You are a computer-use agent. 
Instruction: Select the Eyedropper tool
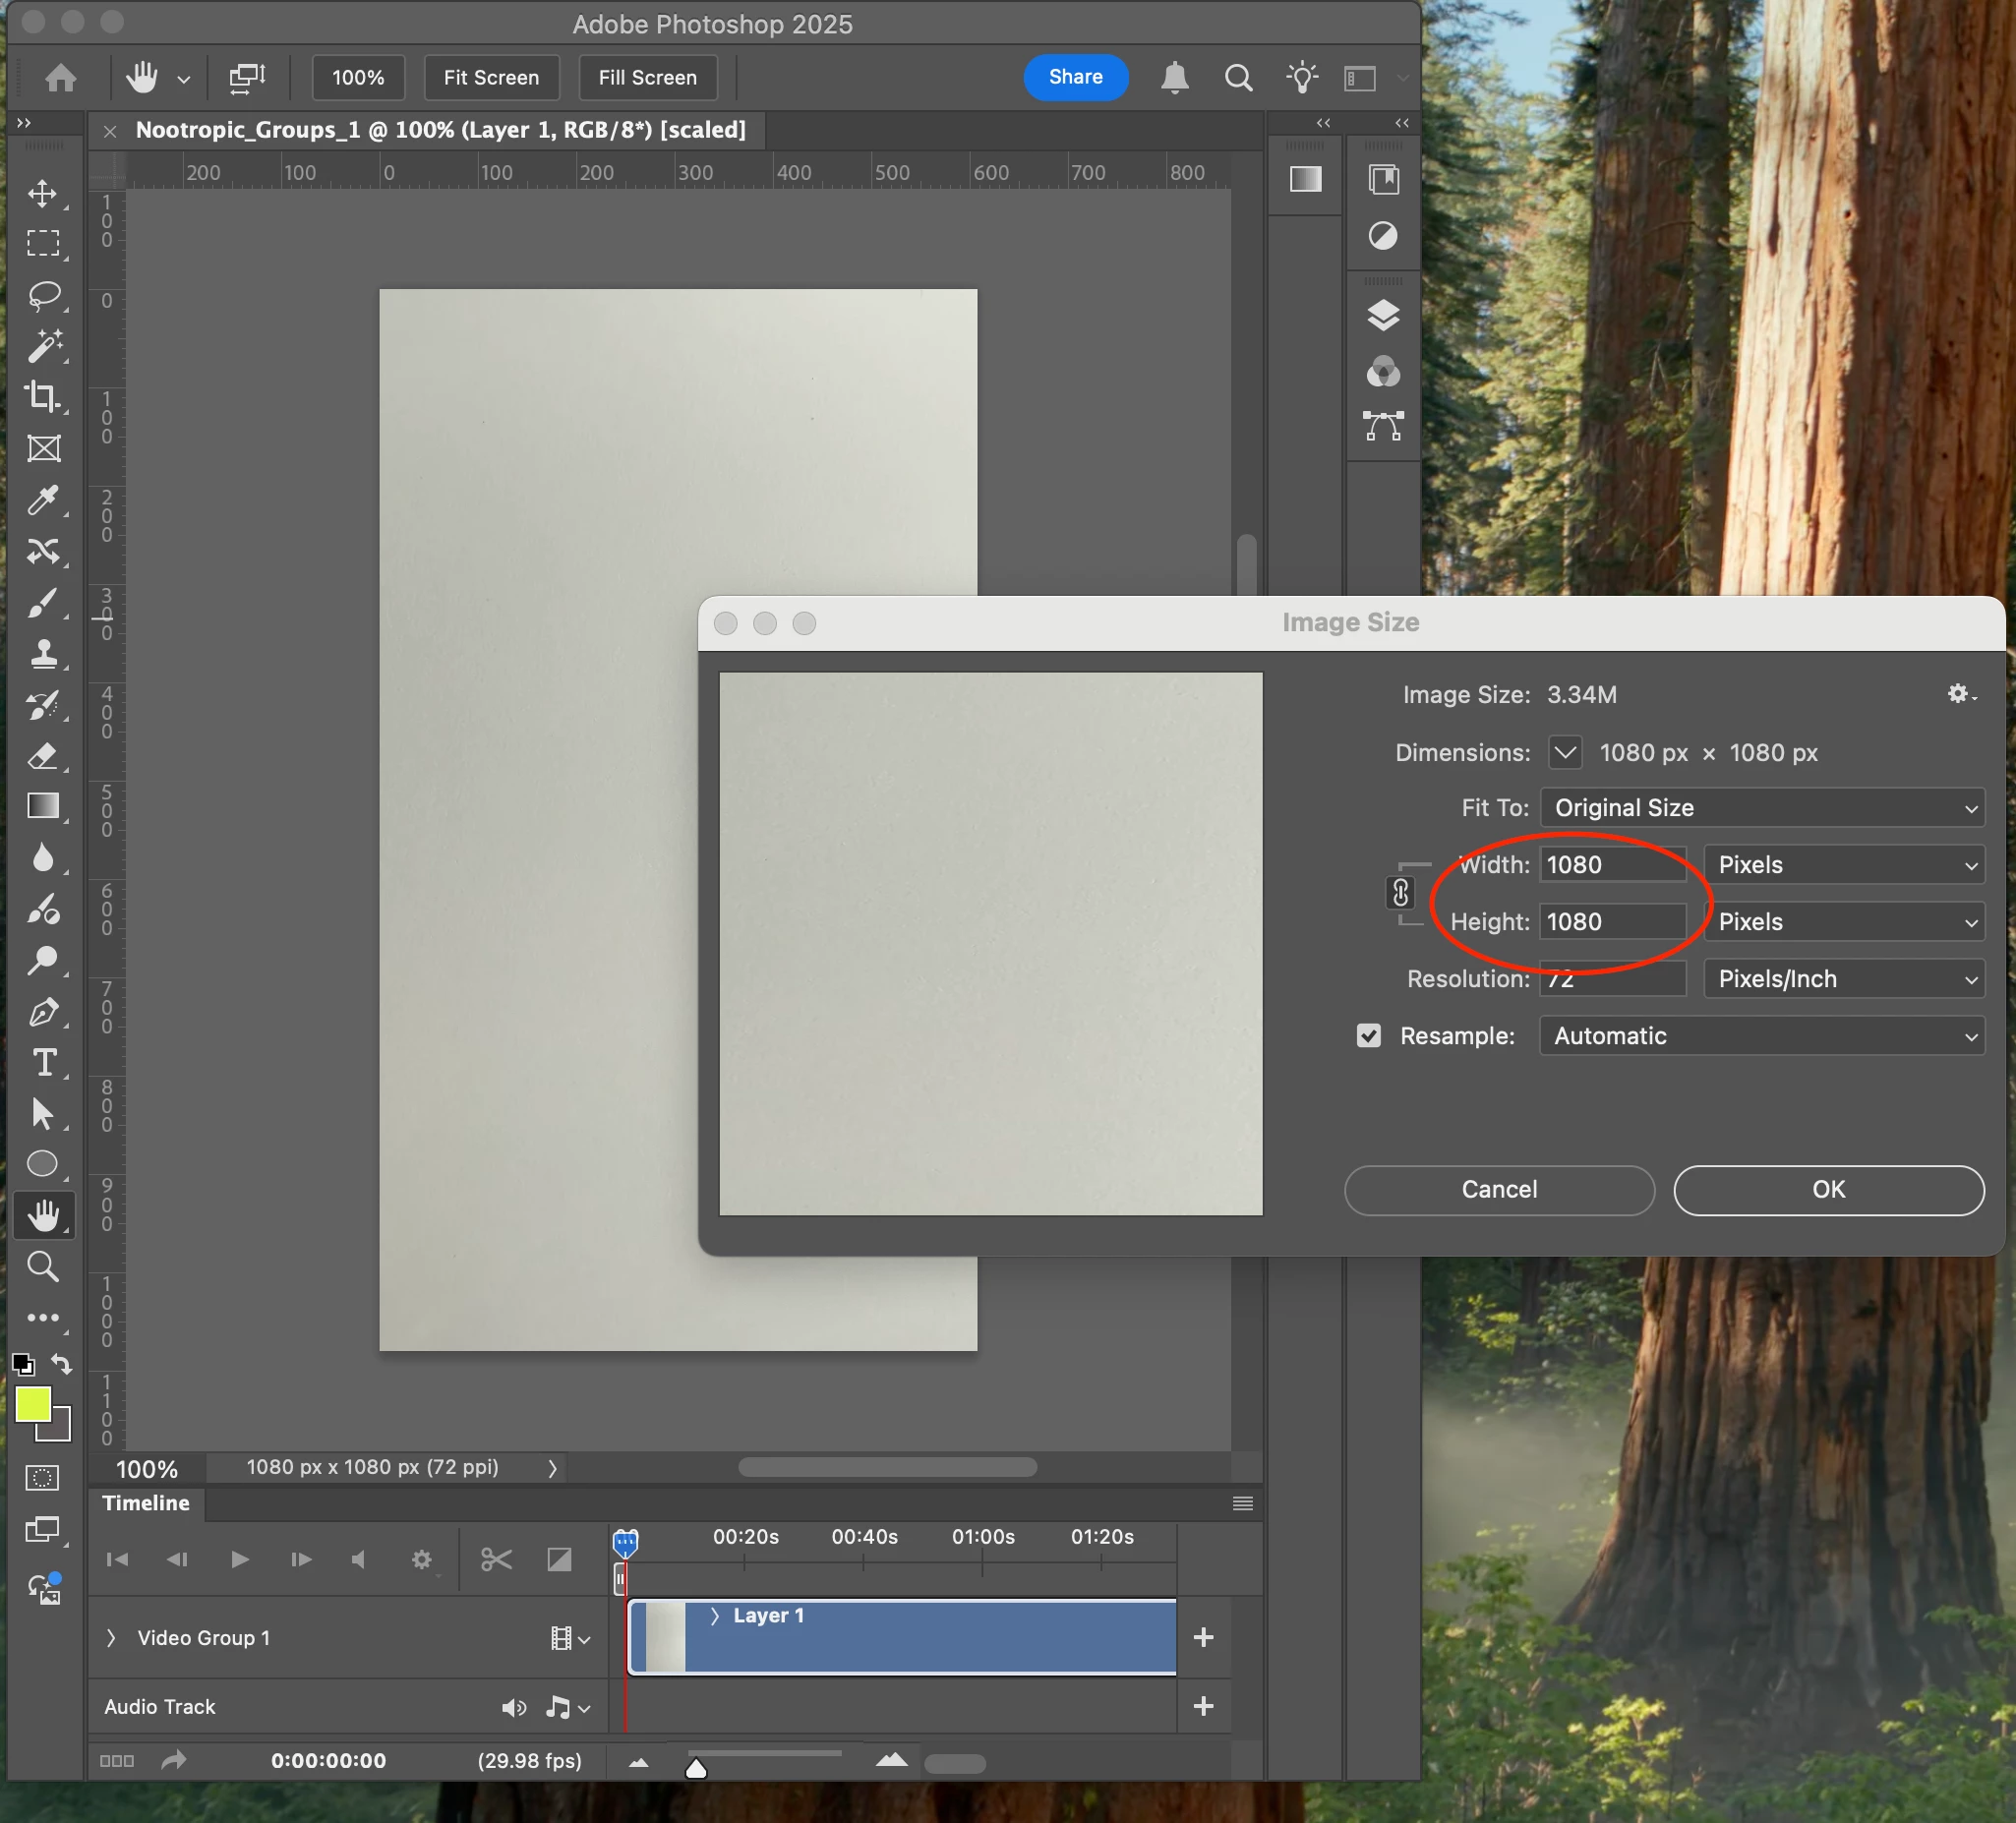42,500
